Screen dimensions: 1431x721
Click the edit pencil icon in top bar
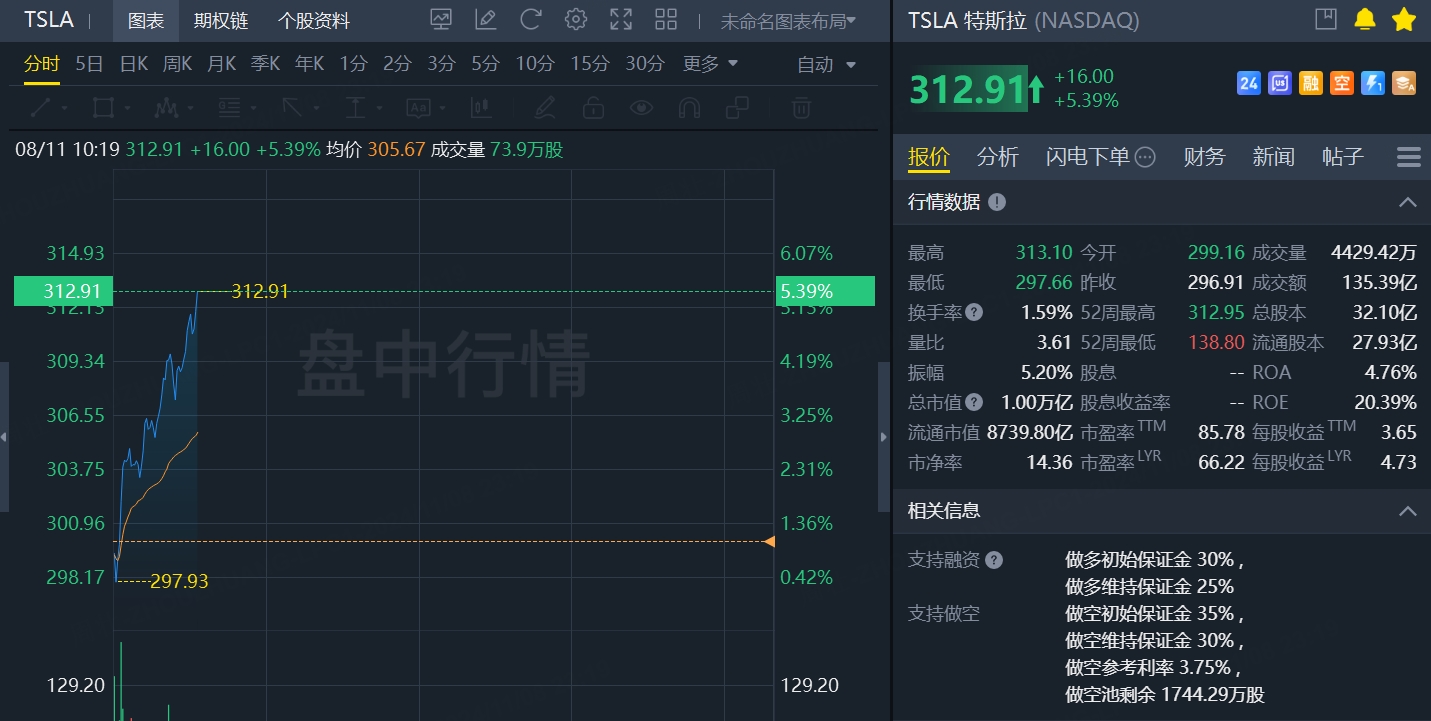tap(485, 19)
